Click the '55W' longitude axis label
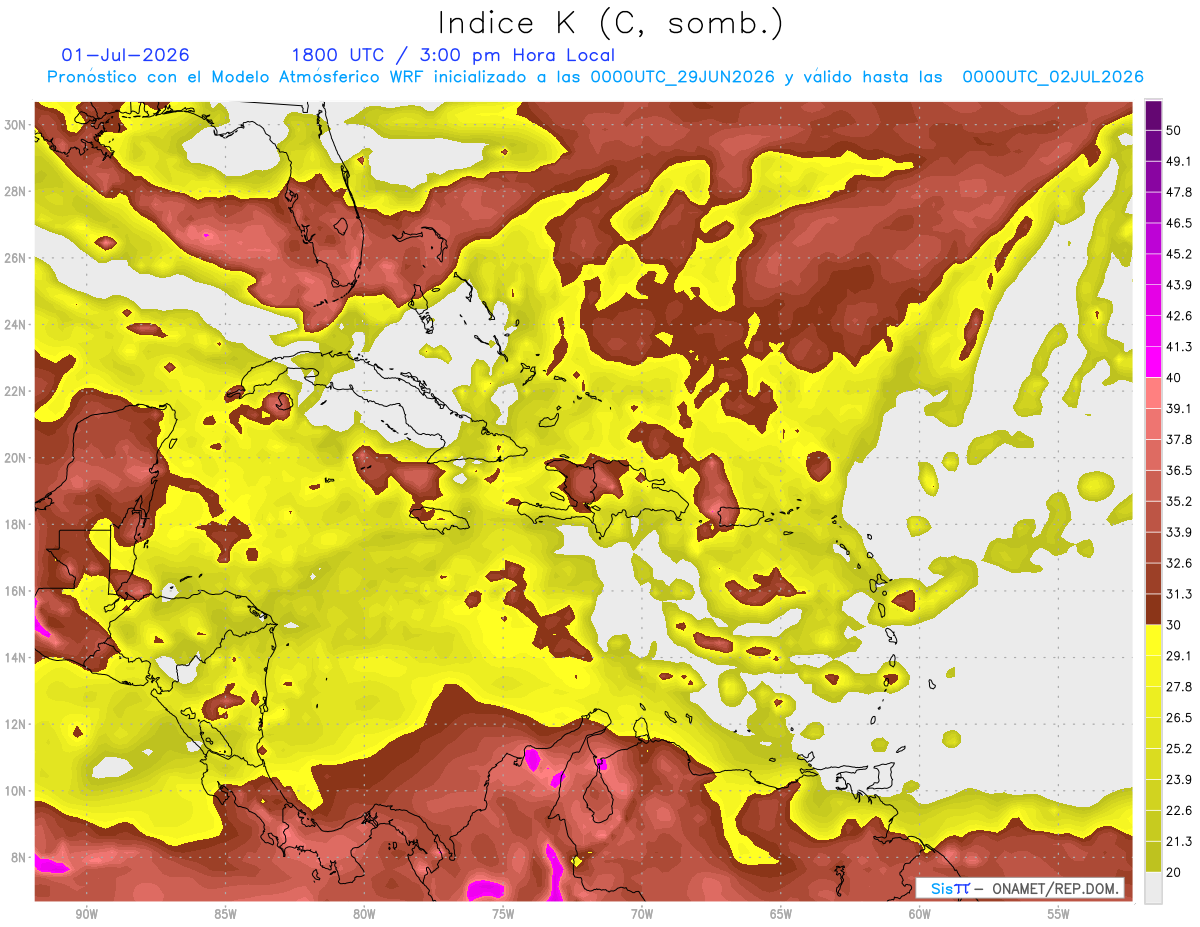Screen dimensions: 1200x927 coord(1059,914)
